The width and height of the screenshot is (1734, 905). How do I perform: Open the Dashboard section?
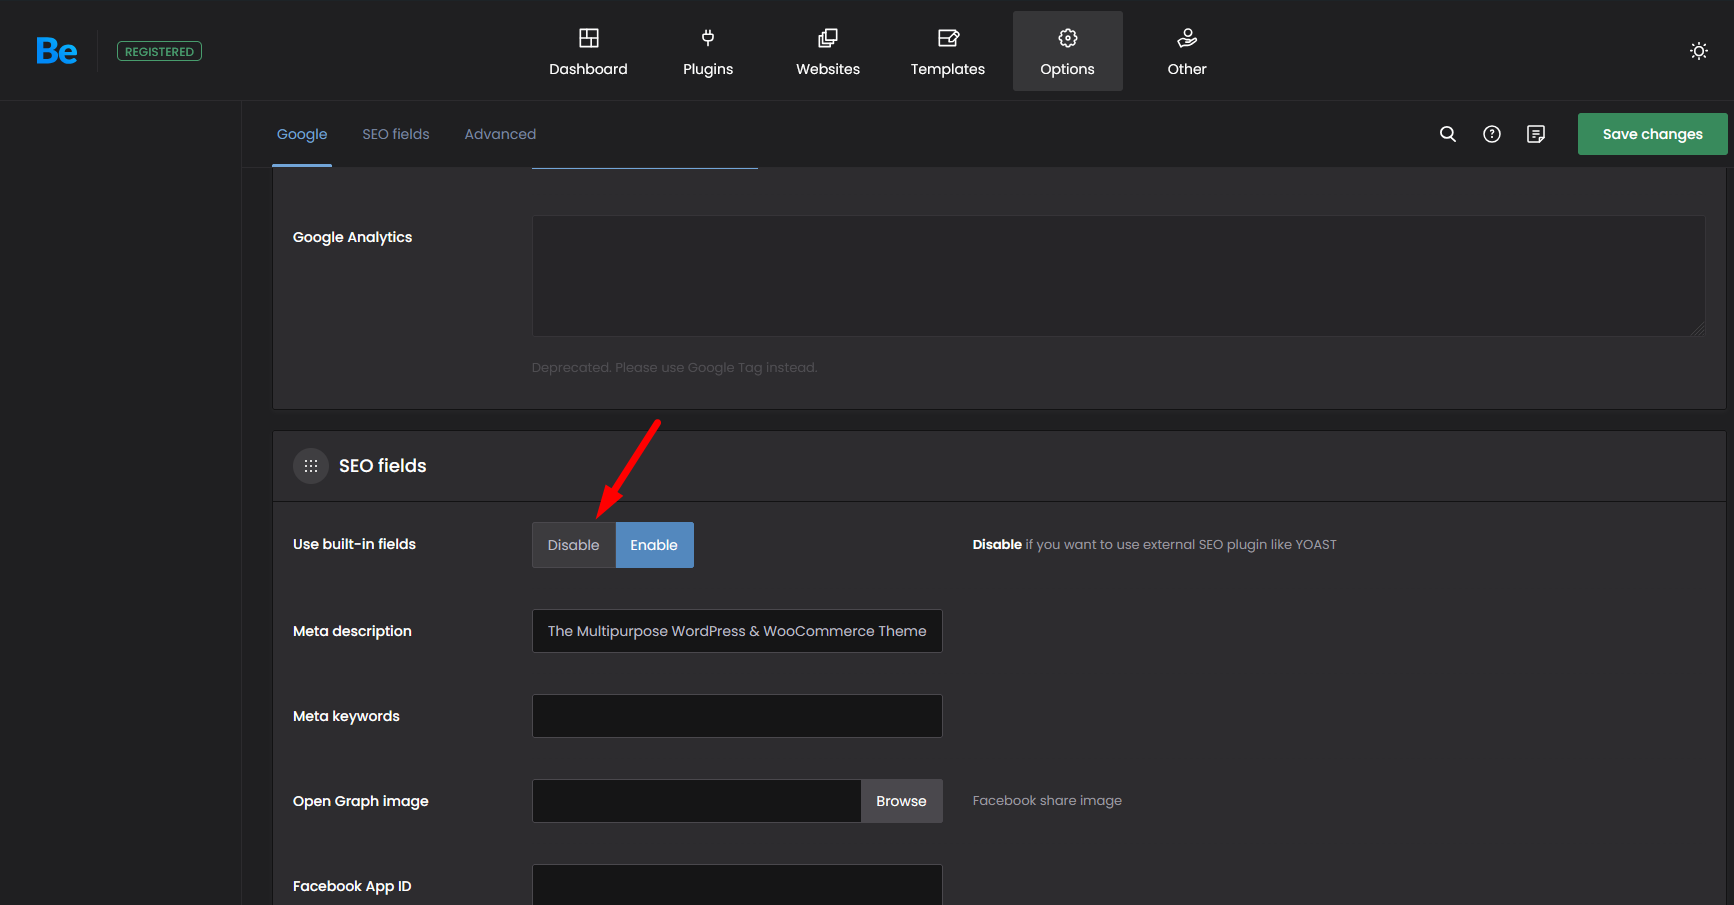tap(588, 51)
